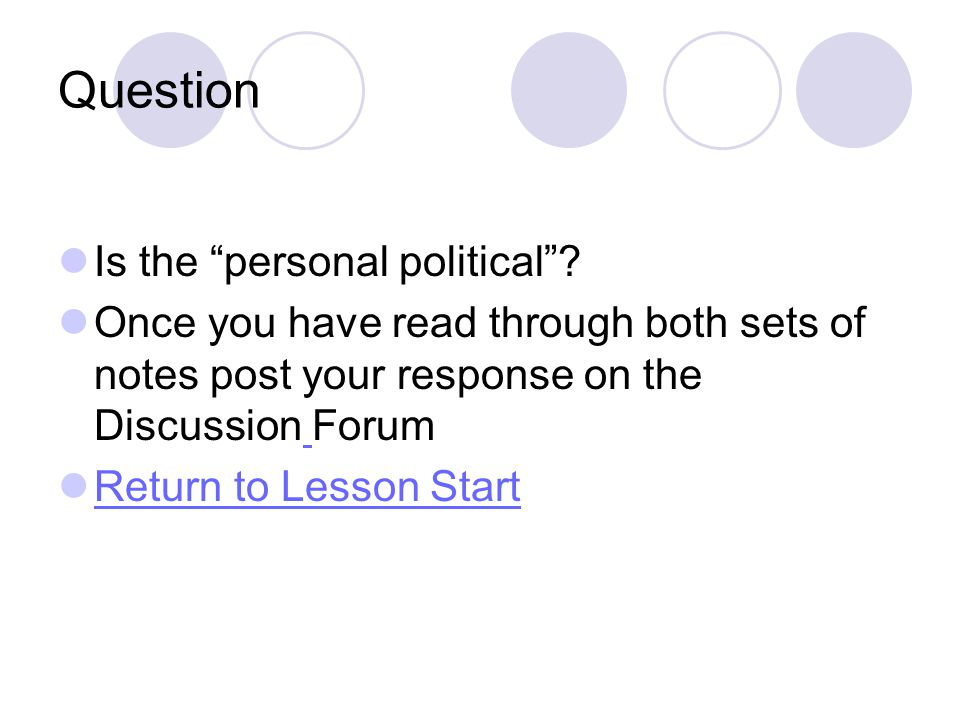Select the bullet next to Once you have read
960x720 pixels.
74,321
